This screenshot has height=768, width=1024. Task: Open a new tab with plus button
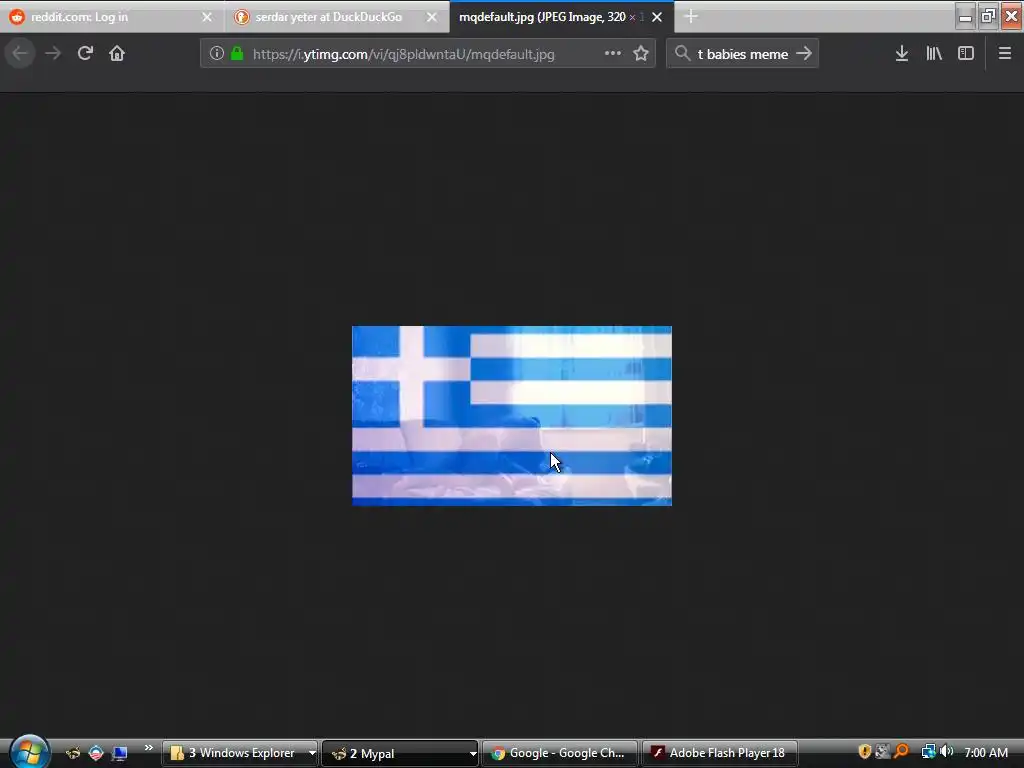click(x=691, y=17)
